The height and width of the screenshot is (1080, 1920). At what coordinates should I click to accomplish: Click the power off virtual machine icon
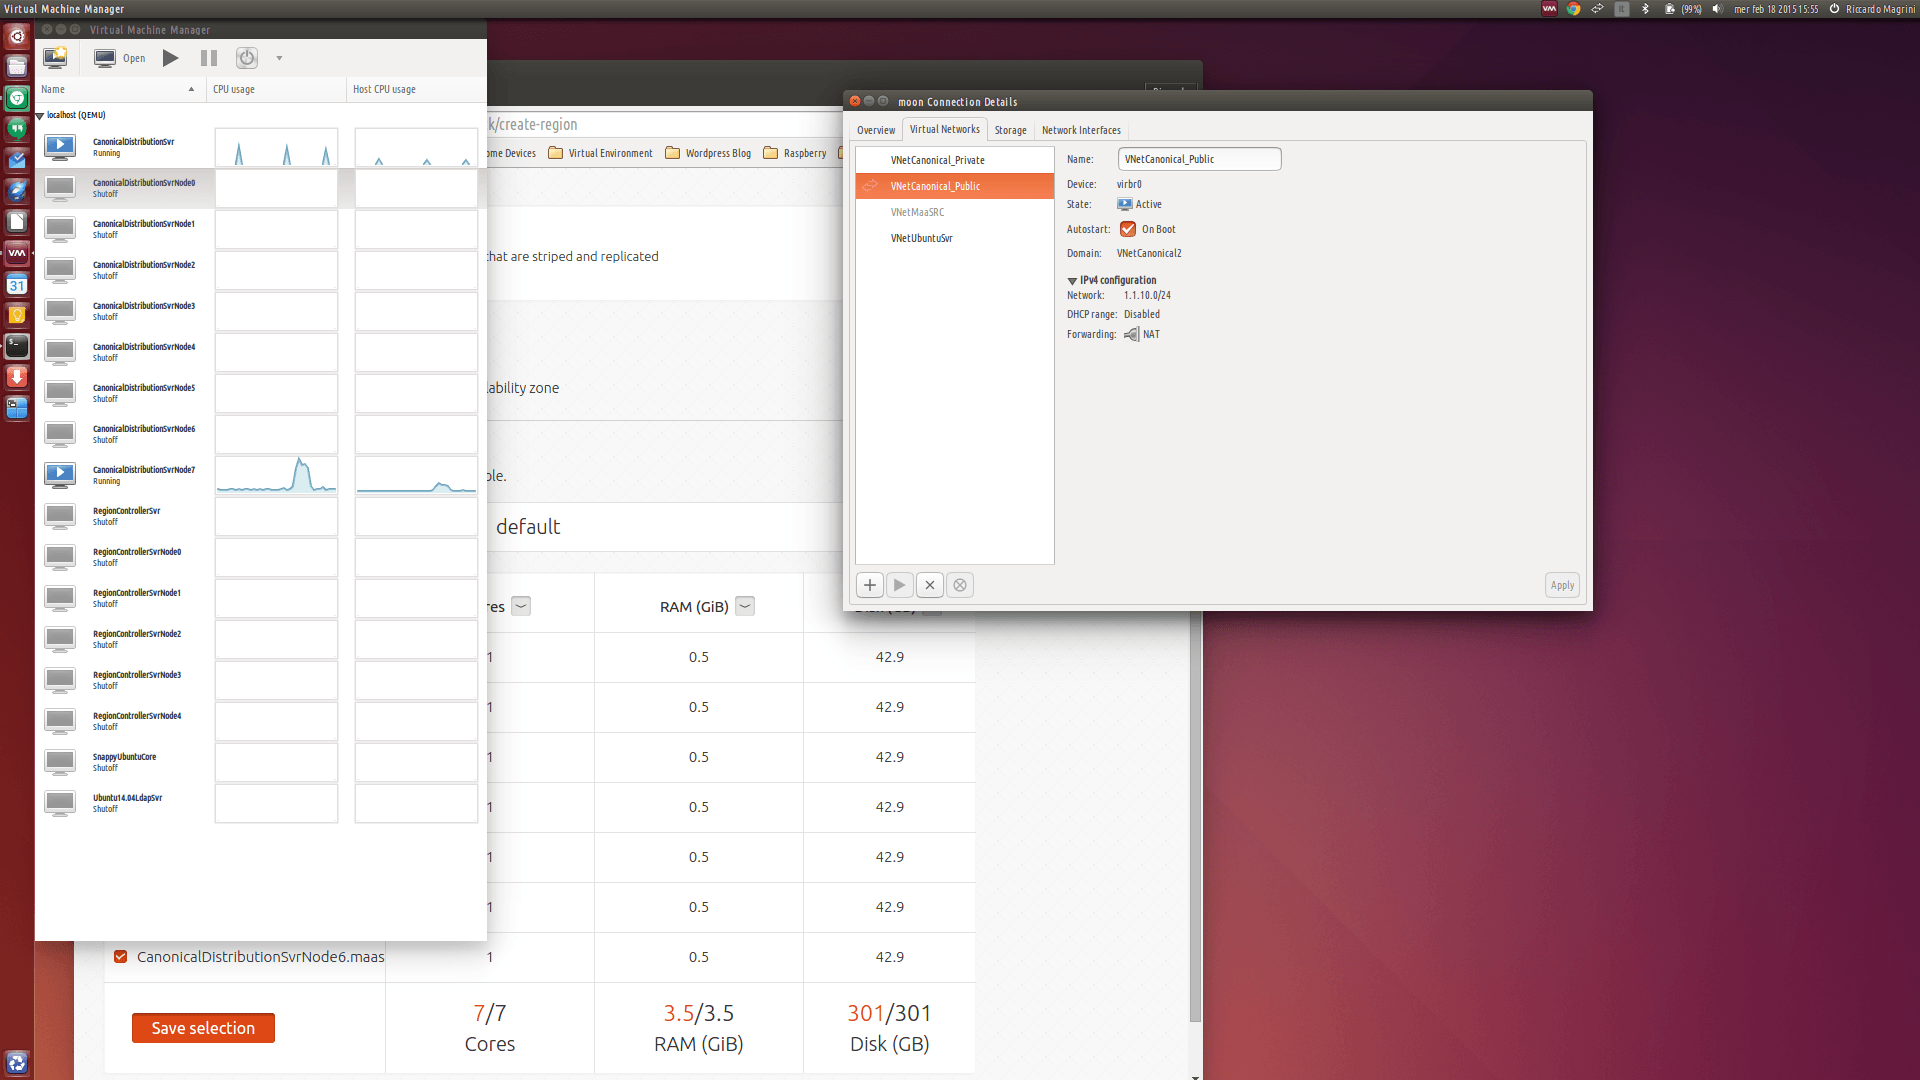[x=247, y=58]
